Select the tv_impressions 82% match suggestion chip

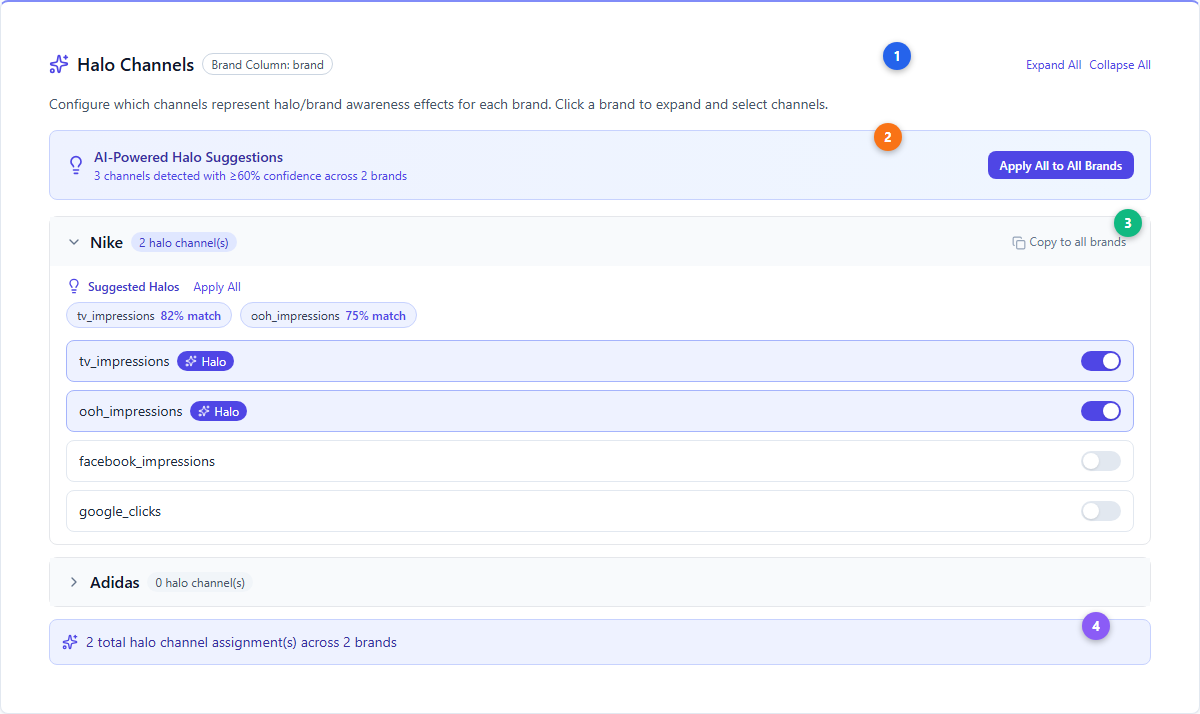[x=149, y=316]
